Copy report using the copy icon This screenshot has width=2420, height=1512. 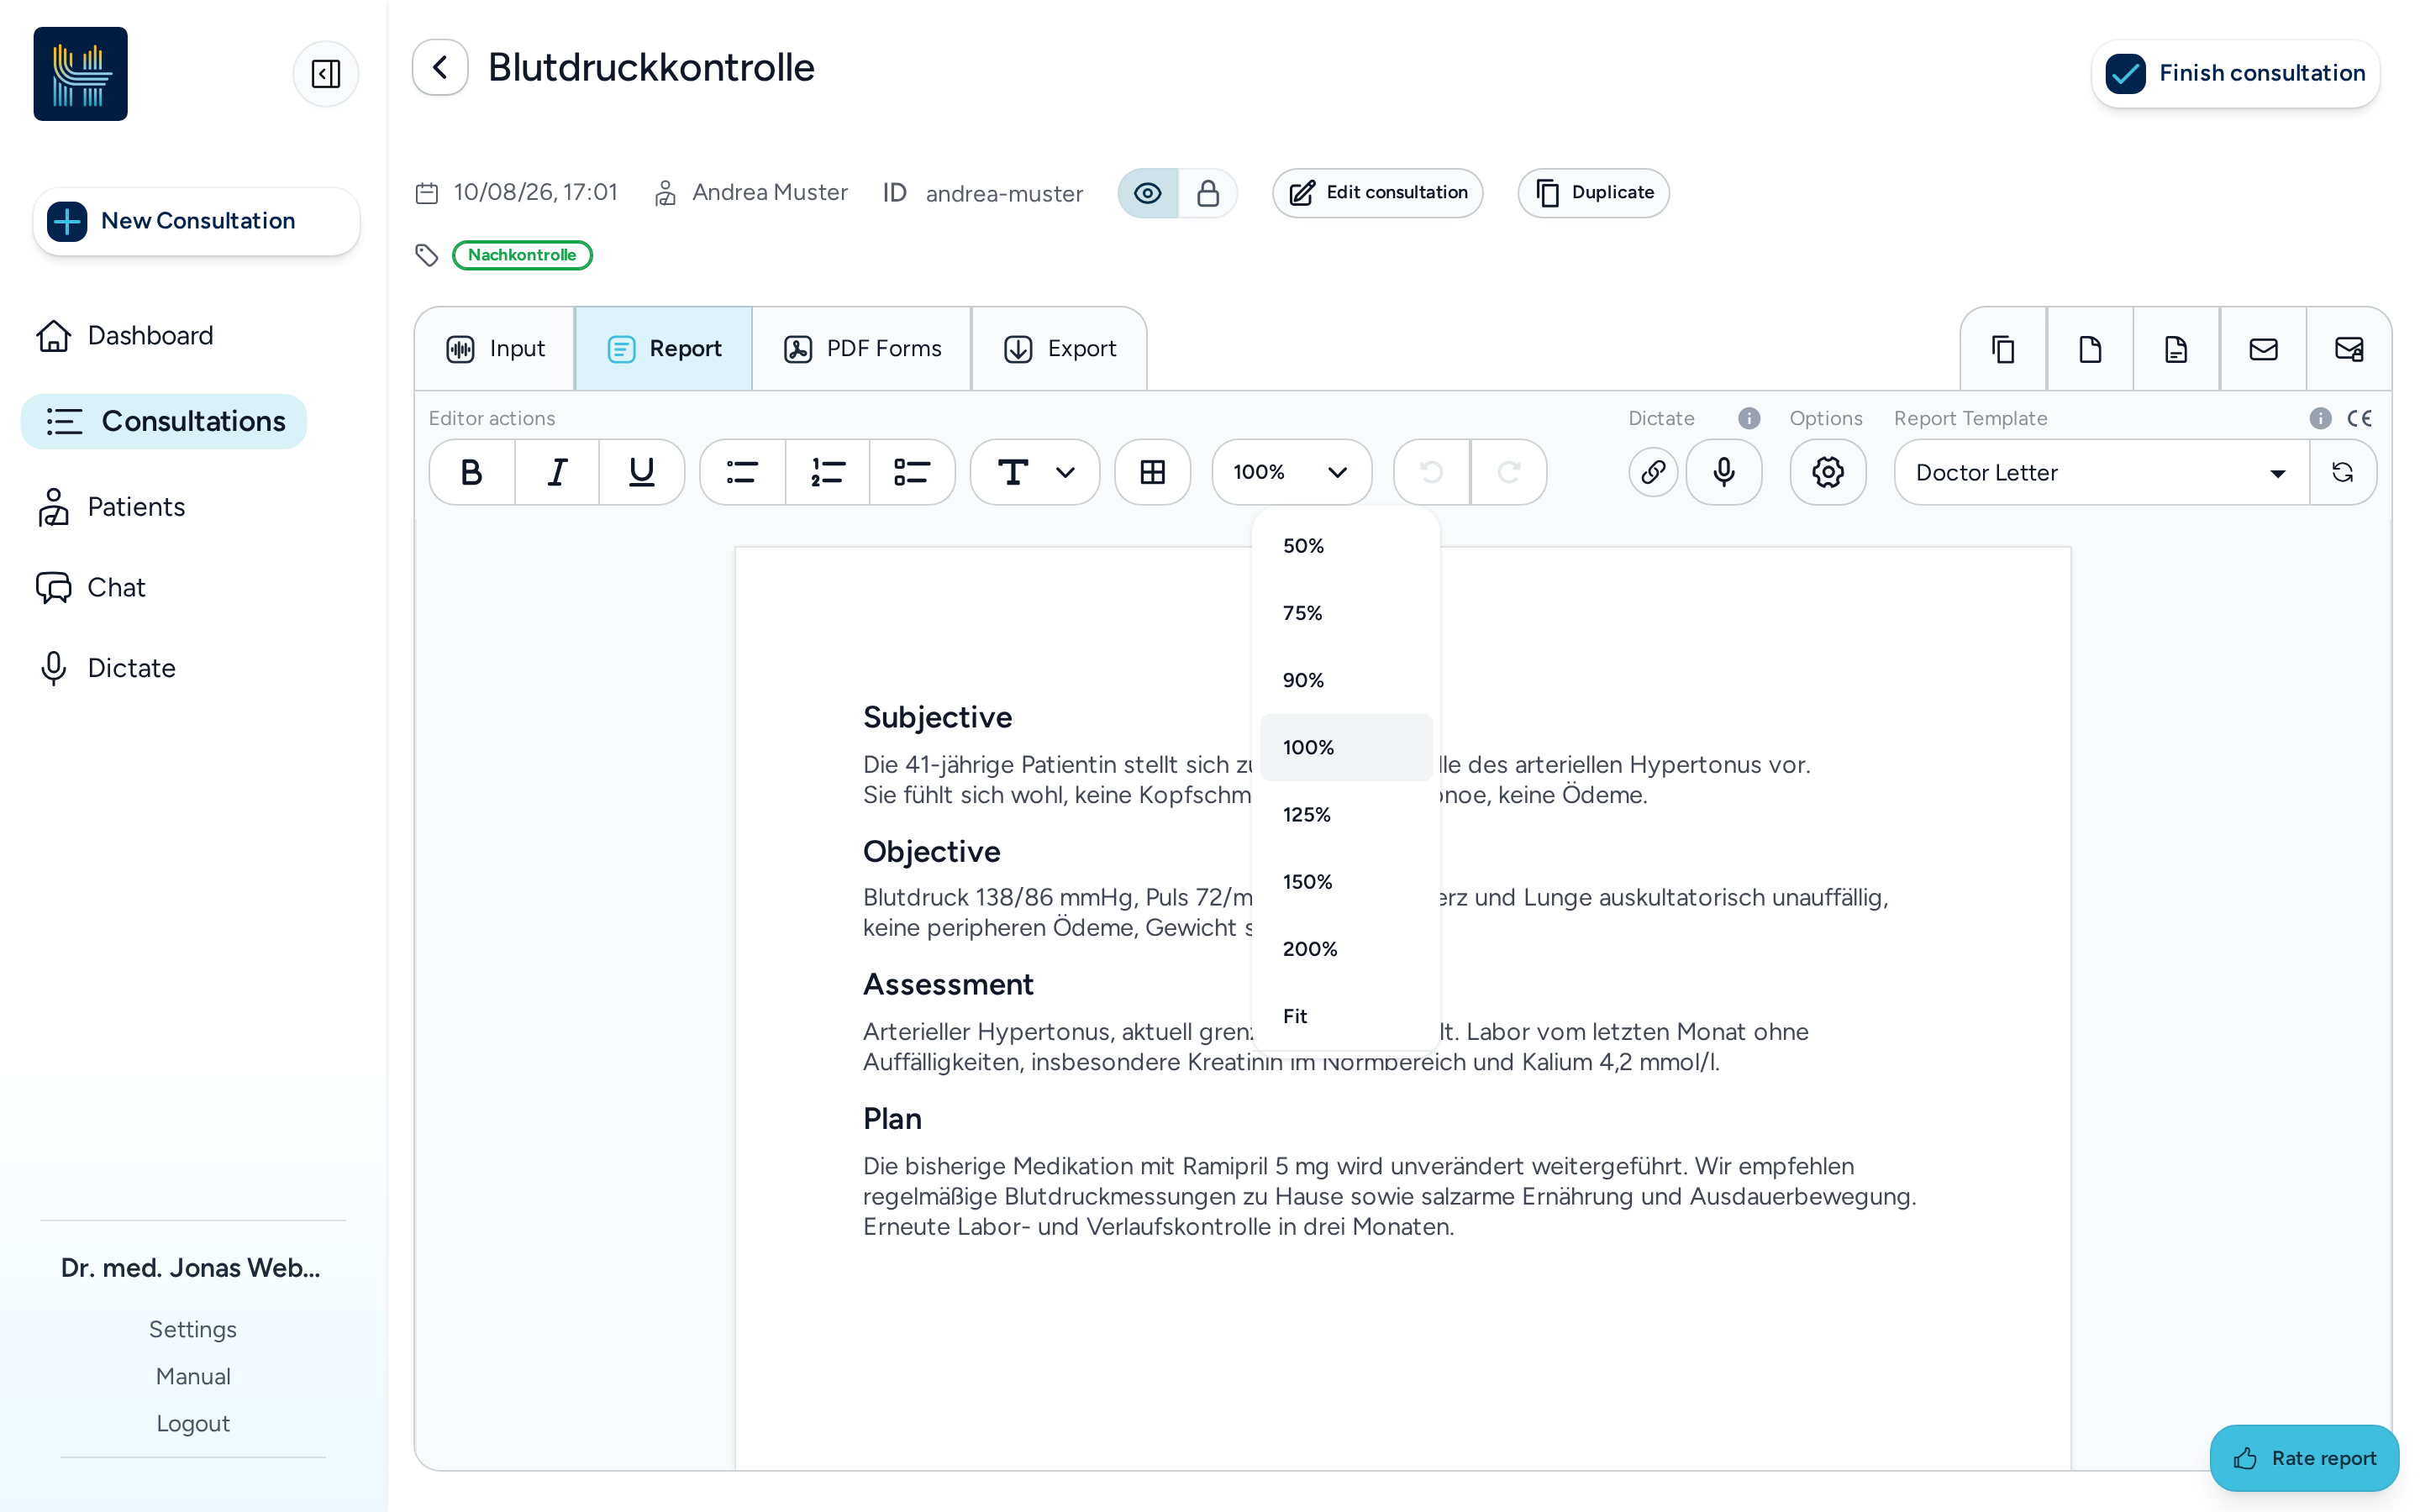click(2003, 349)
